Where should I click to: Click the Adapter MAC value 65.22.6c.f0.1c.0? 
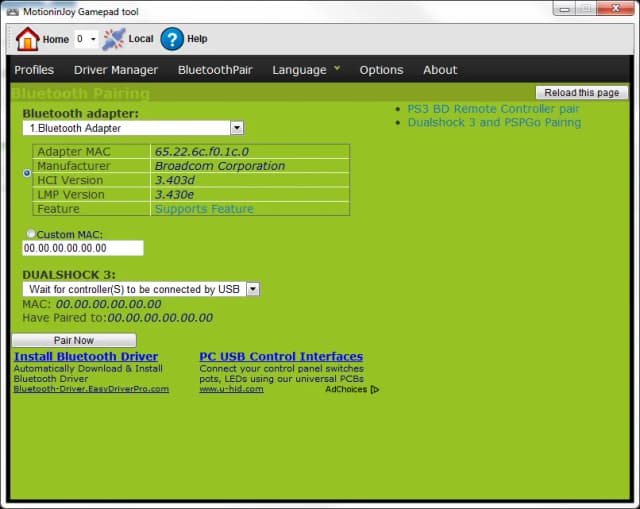(202, 151)
